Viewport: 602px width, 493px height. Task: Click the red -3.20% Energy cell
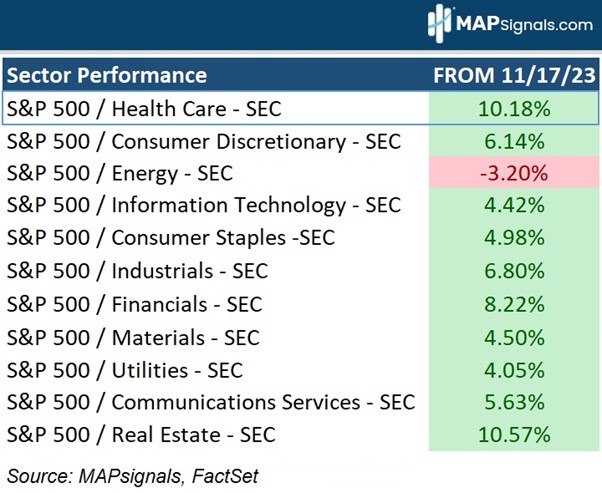tap(510, 173)
